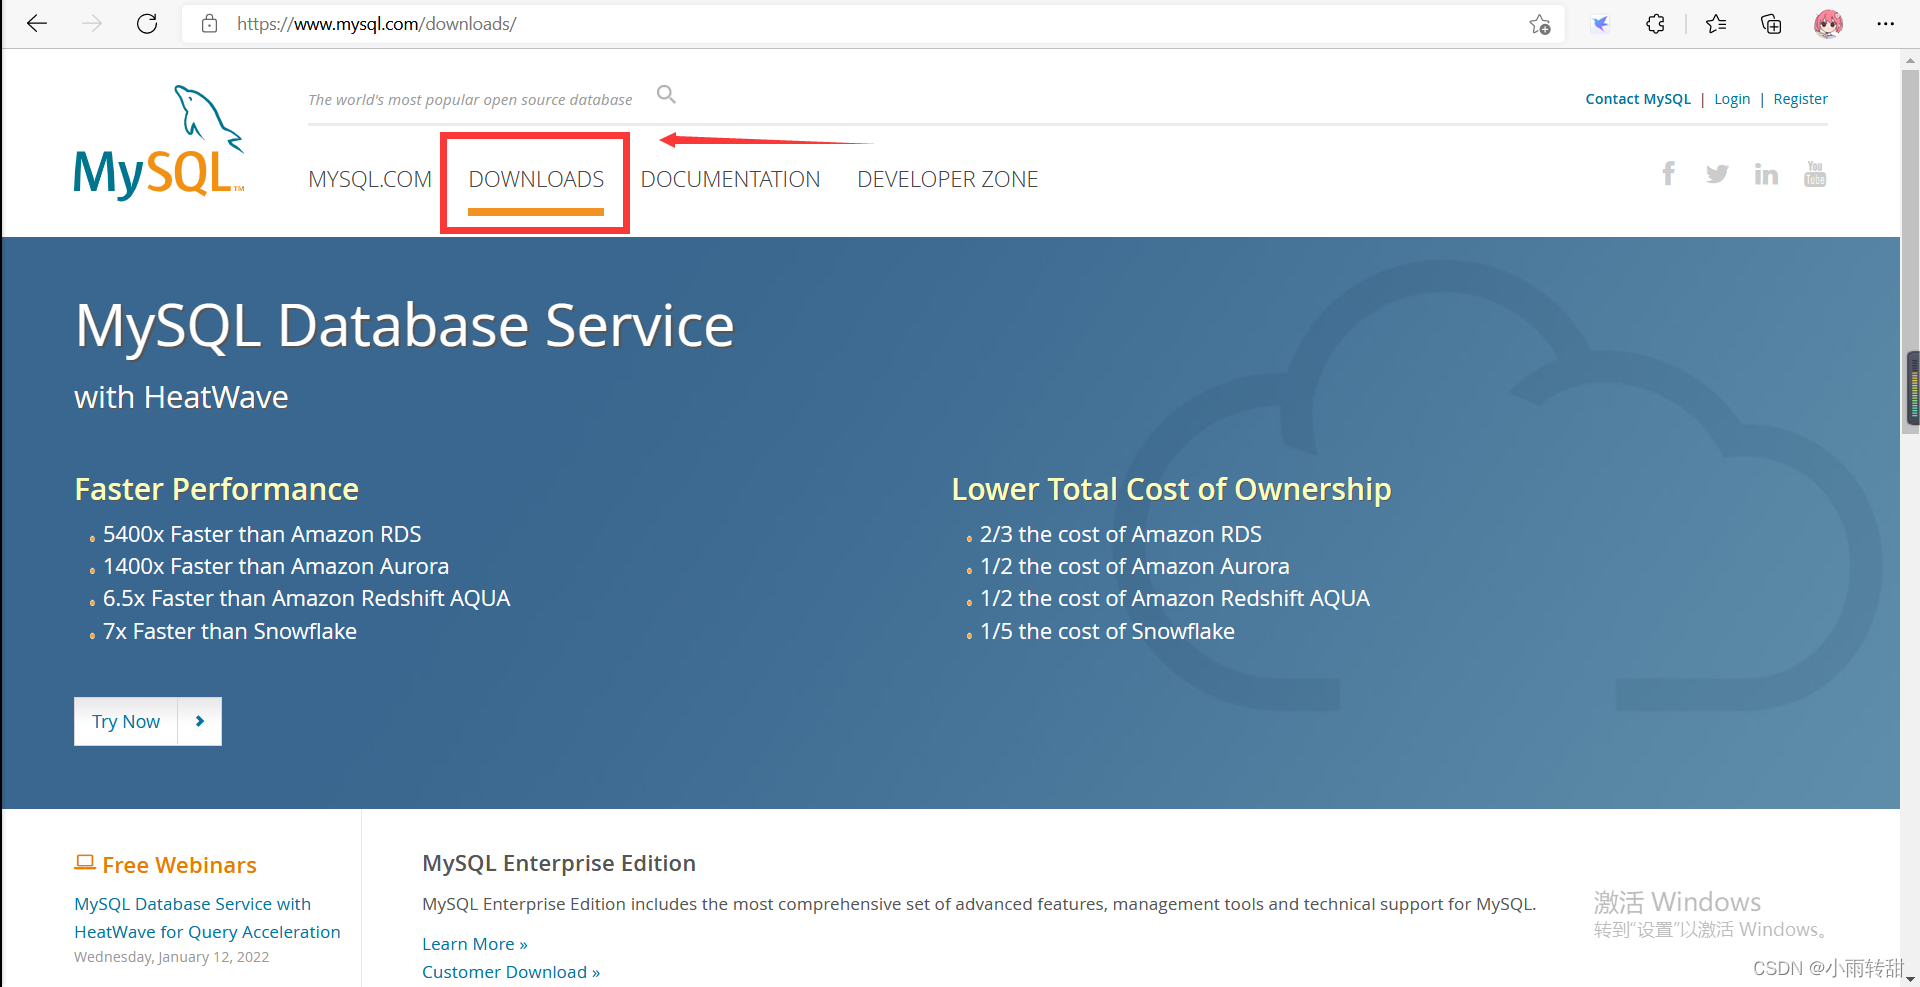The height and width of the screenshot is (987, 1920).
Task: Open MySQL LinkedIn page icon
Action: (x=1766, y=174)
